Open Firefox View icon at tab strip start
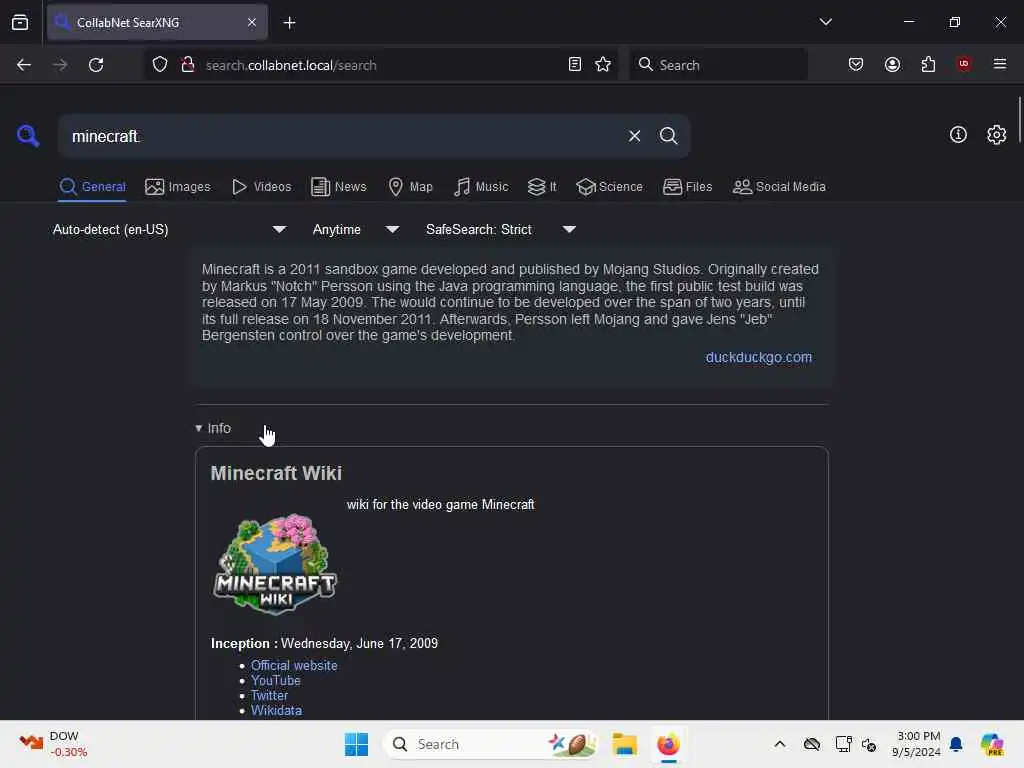Screen dimensions: 1024x768 (x=20, y=22)
